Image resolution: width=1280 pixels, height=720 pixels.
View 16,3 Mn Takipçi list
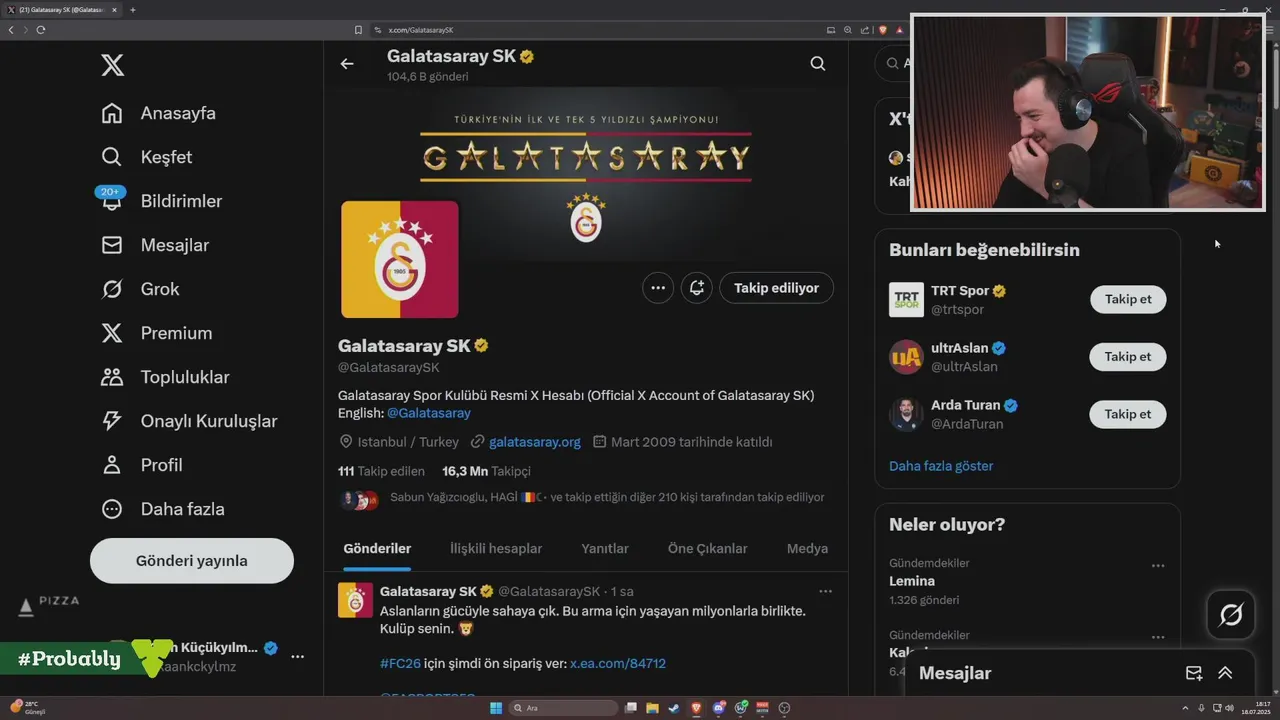[486, 471]
